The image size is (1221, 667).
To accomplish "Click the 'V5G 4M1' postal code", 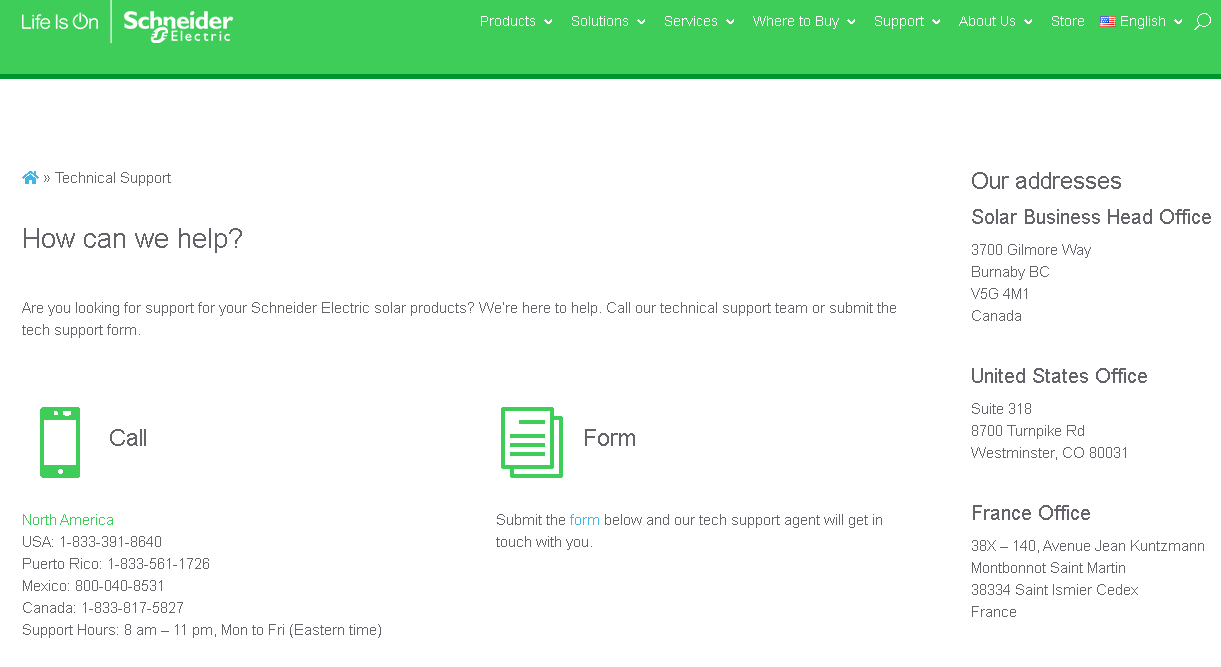I will (x=1000, y=294).
